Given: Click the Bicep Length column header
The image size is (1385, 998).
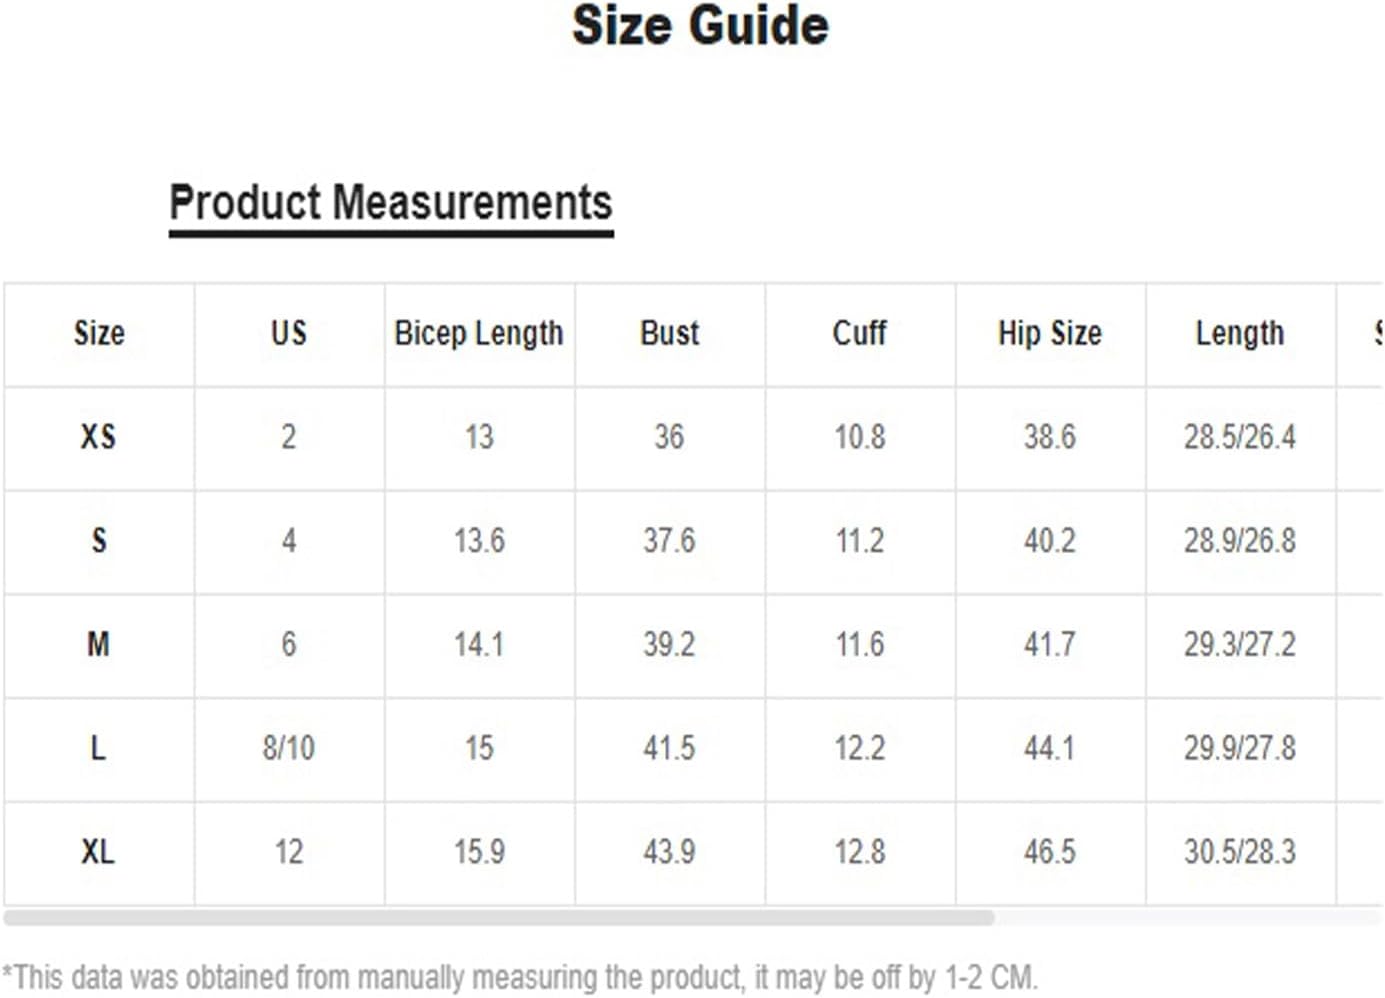Looking at the screenshot, I should pyautogui.click(x=479, y=334).
